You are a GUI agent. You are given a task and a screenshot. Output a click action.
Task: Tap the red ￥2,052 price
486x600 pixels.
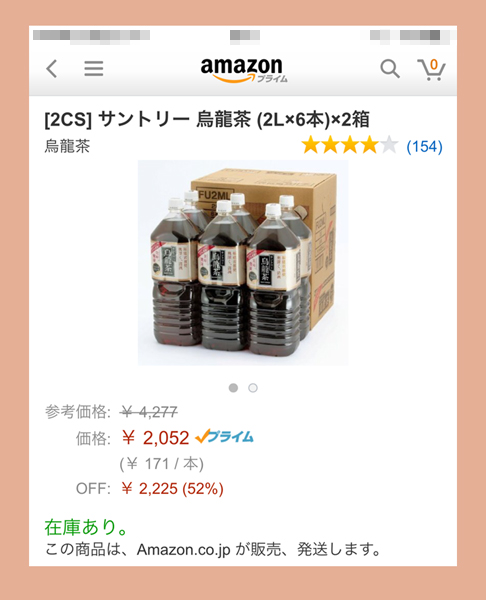click(x=155, y=437)
